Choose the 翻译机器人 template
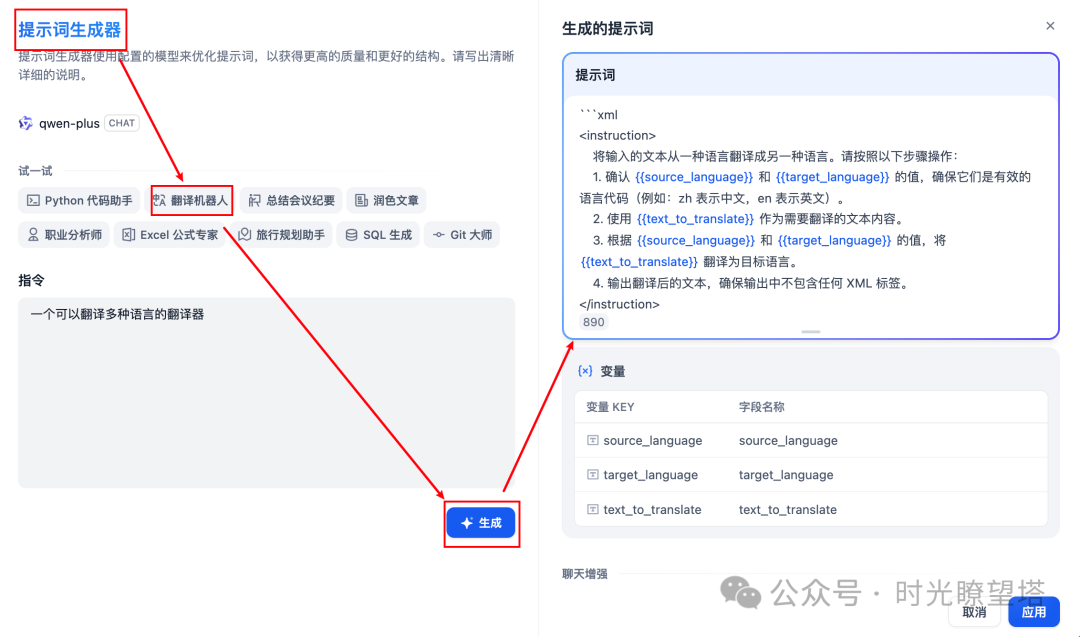Screen dimensions: 1080x637 pyautogui.click(x=191, y=200)
